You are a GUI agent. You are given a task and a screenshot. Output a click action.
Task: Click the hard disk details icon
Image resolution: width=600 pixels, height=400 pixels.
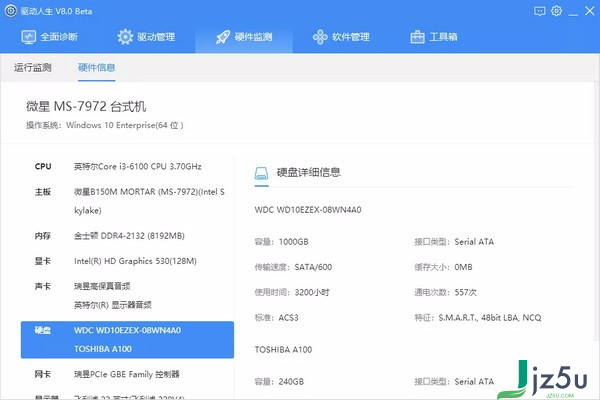tap(261, 173)
